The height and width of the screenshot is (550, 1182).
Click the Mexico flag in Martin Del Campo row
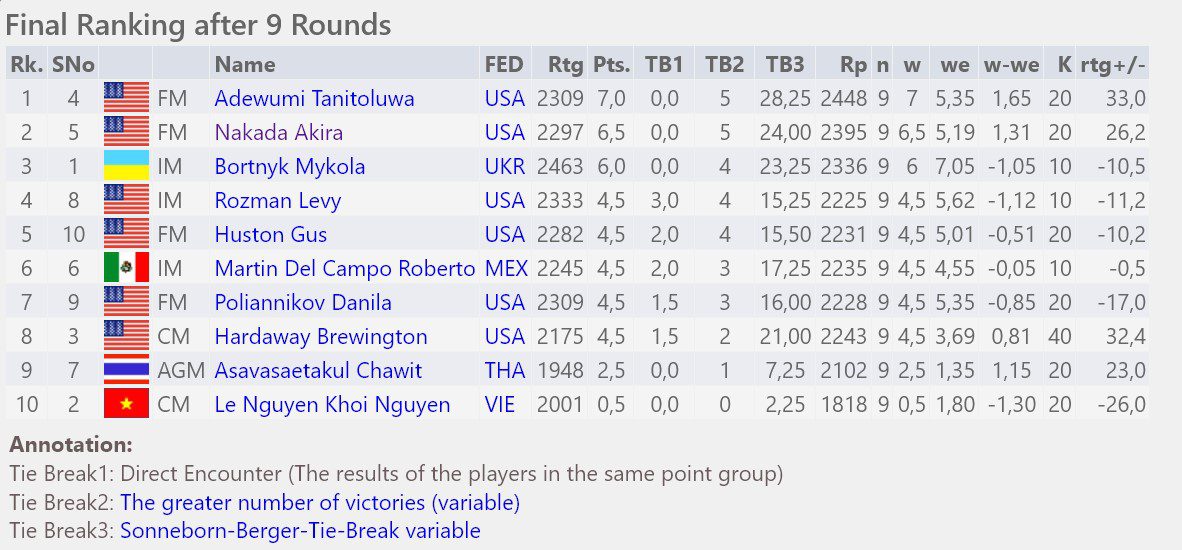coord(126,268)
